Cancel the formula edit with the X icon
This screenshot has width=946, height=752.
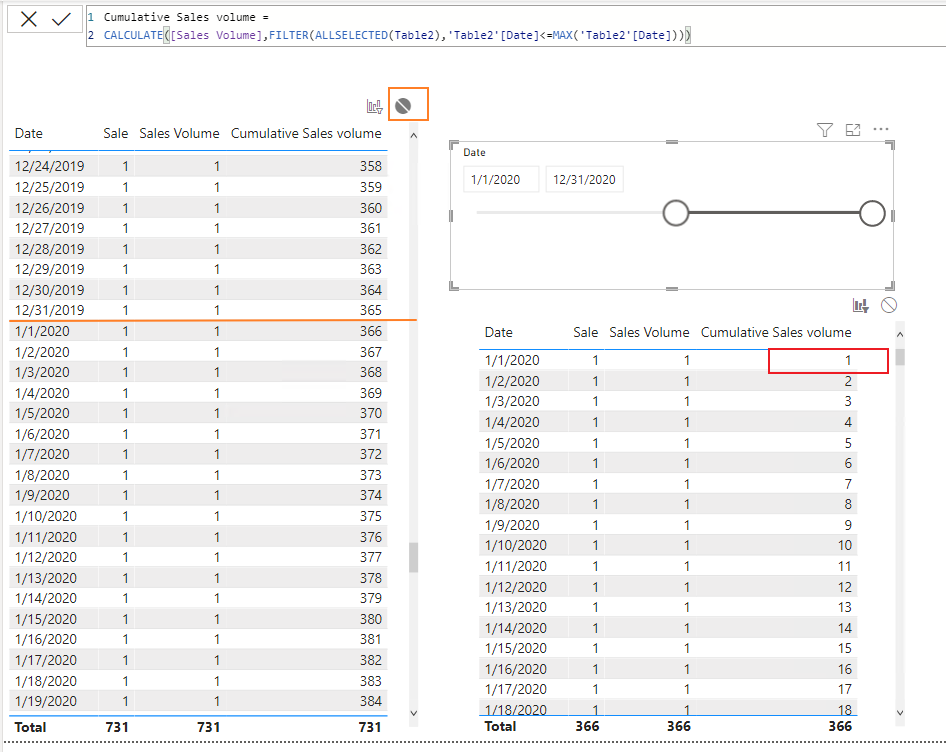point(28,19)
